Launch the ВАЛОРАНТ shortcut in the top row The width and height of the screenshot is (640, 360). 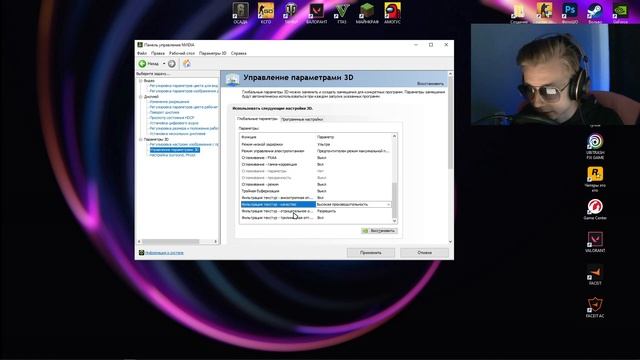coord(316,13)
